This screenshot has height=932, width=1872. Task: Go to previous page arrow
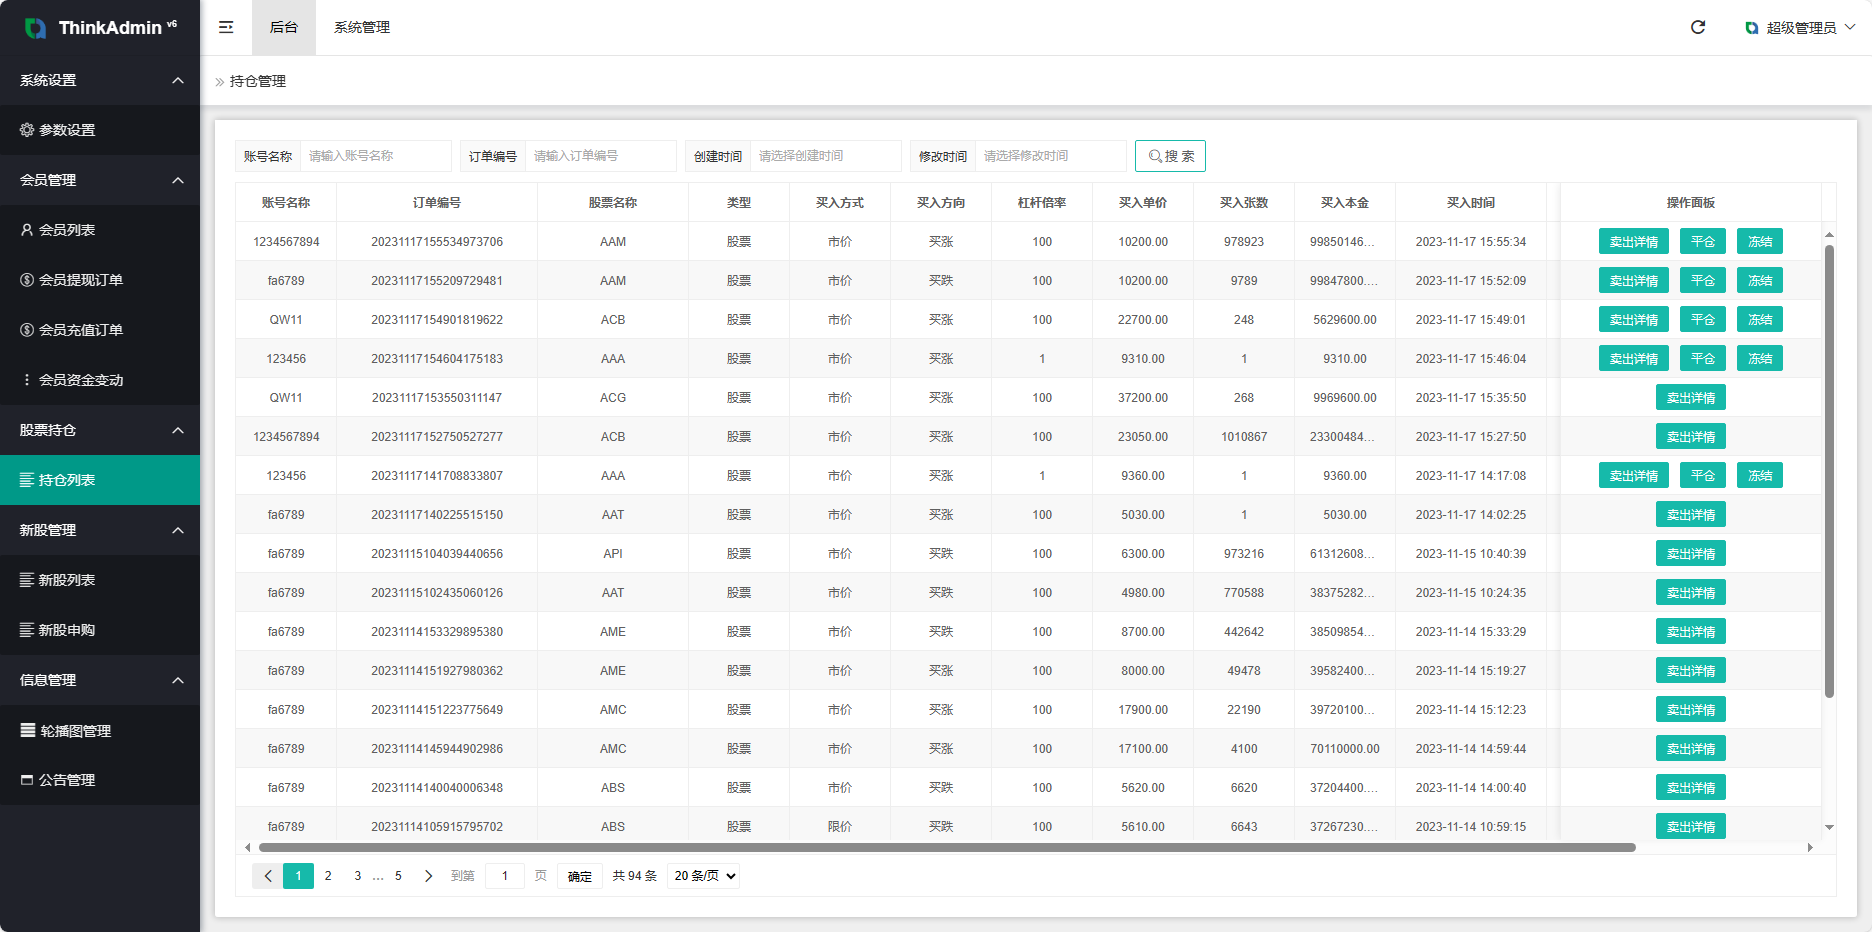pos(268,876)
